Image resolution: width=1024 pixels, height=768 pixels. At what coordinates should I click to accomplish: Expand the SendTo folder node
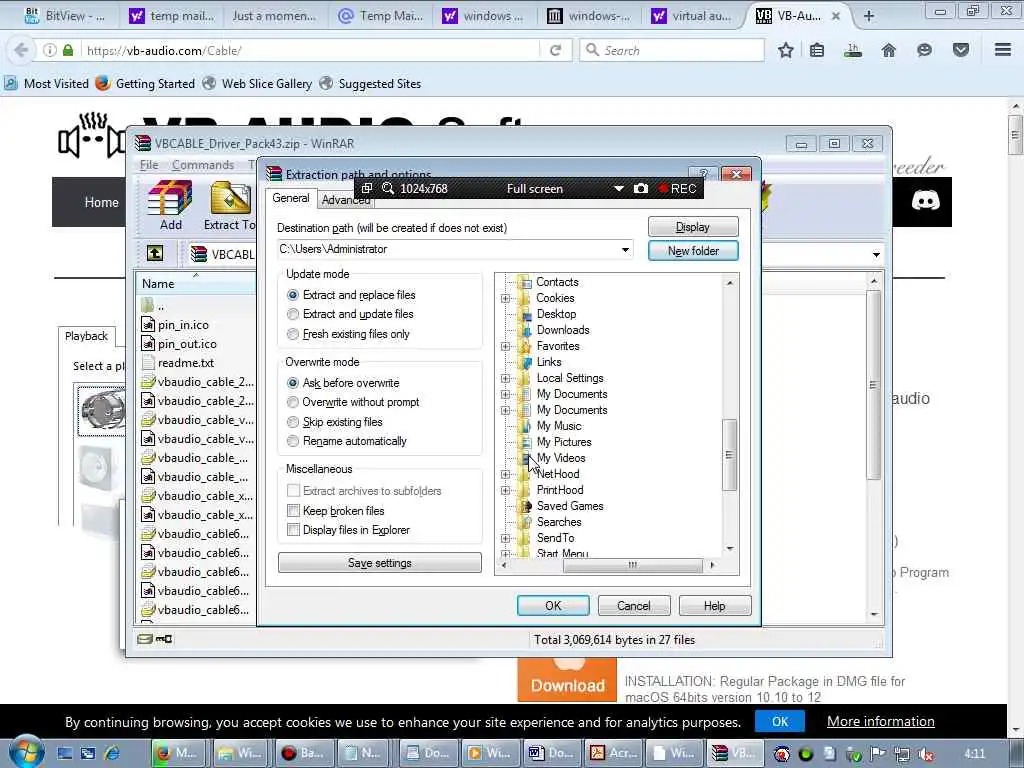[x=505, y=538]
